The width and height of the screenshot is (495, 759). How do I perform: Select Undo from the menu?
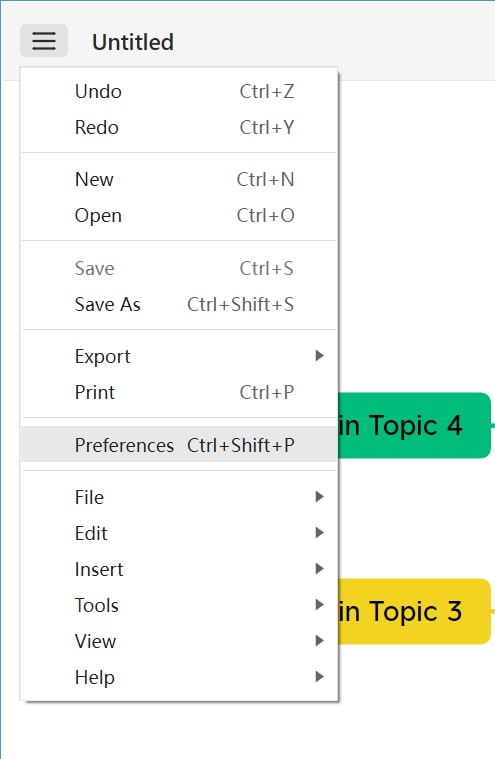(x=179, y=91)
